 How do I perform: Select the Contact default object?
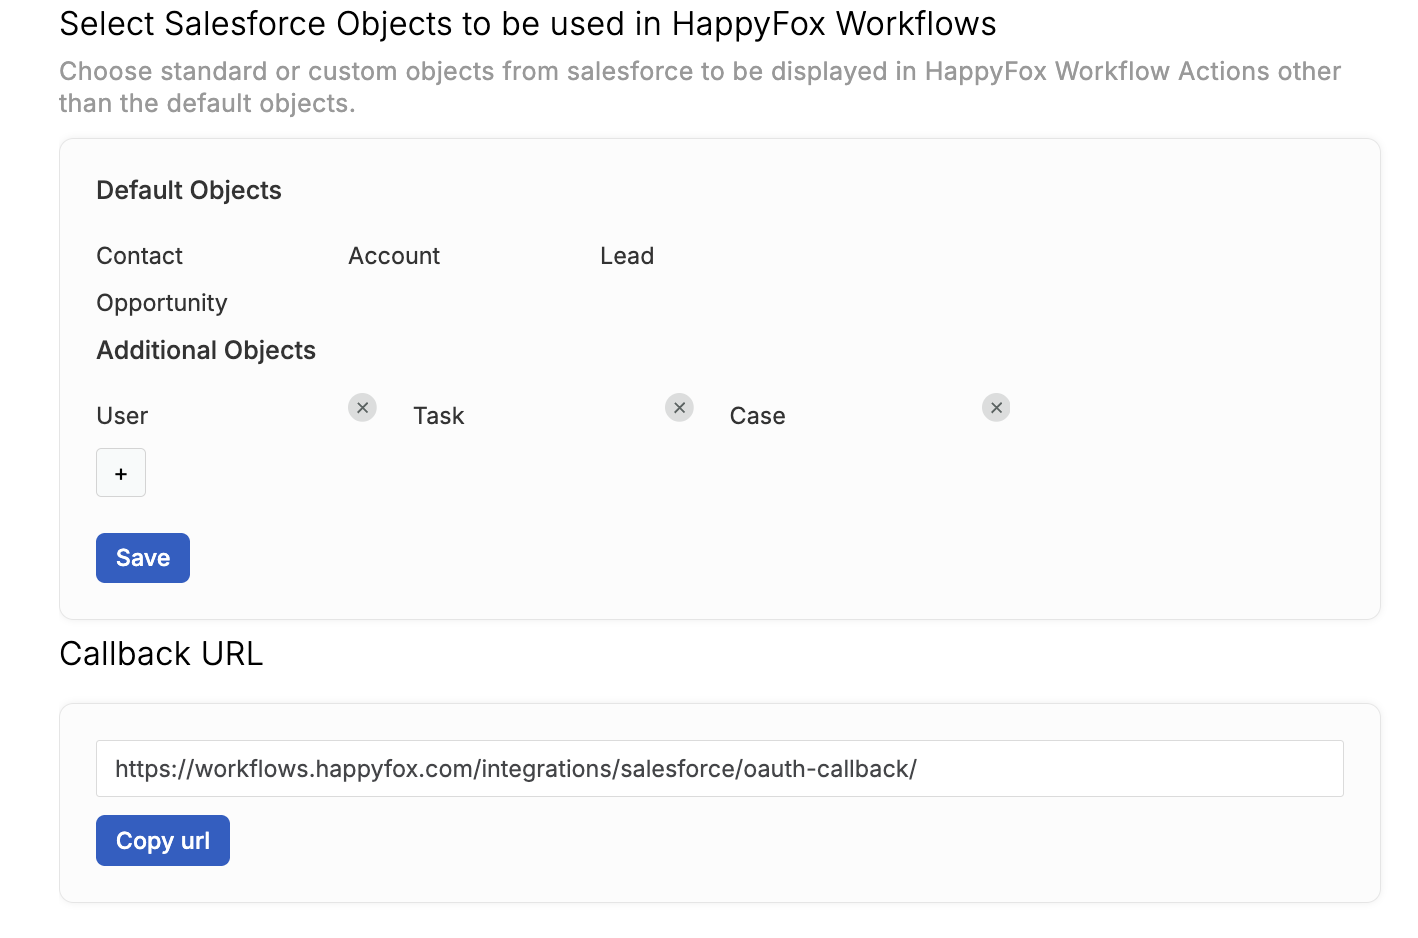click(140, 256)
